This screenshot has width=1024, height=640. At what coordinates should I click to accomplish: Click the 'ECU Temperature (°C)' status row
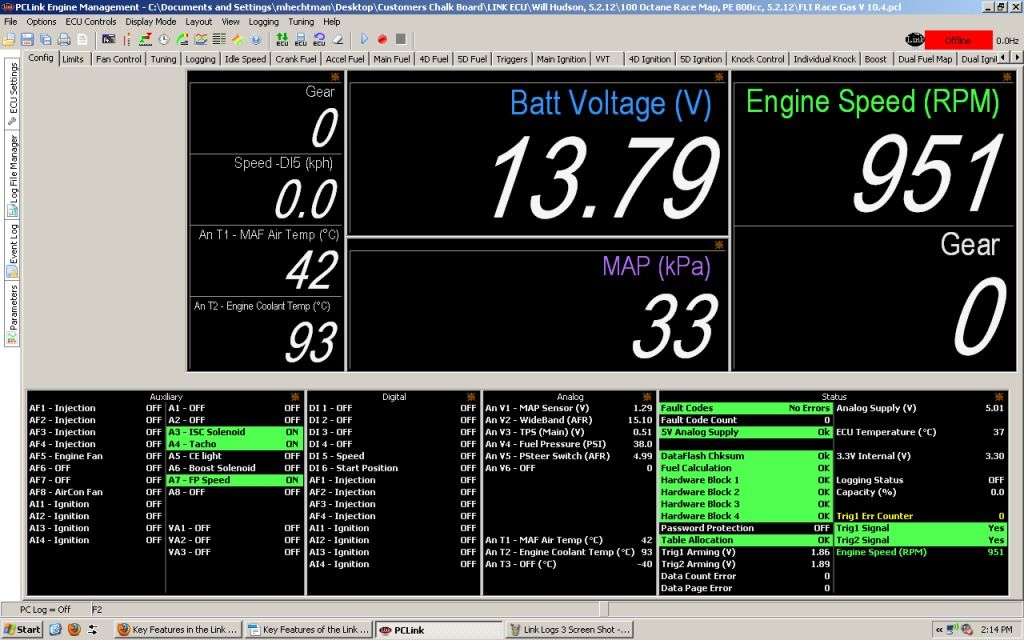[x=920, y=432]
